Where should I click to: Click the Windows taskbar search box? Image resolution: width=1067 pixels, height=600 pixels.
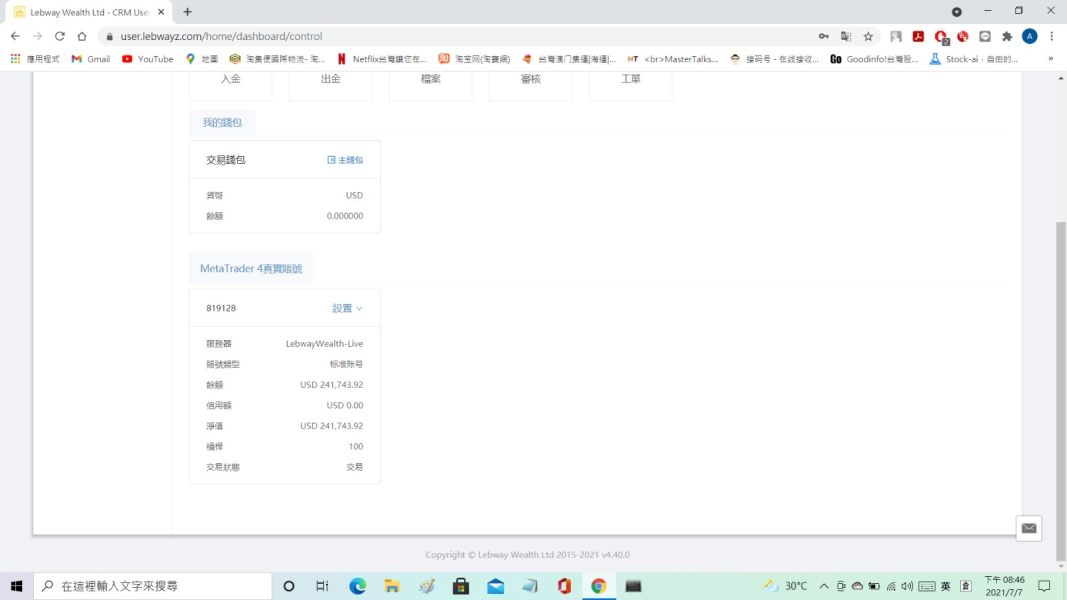tap(152, 586)
